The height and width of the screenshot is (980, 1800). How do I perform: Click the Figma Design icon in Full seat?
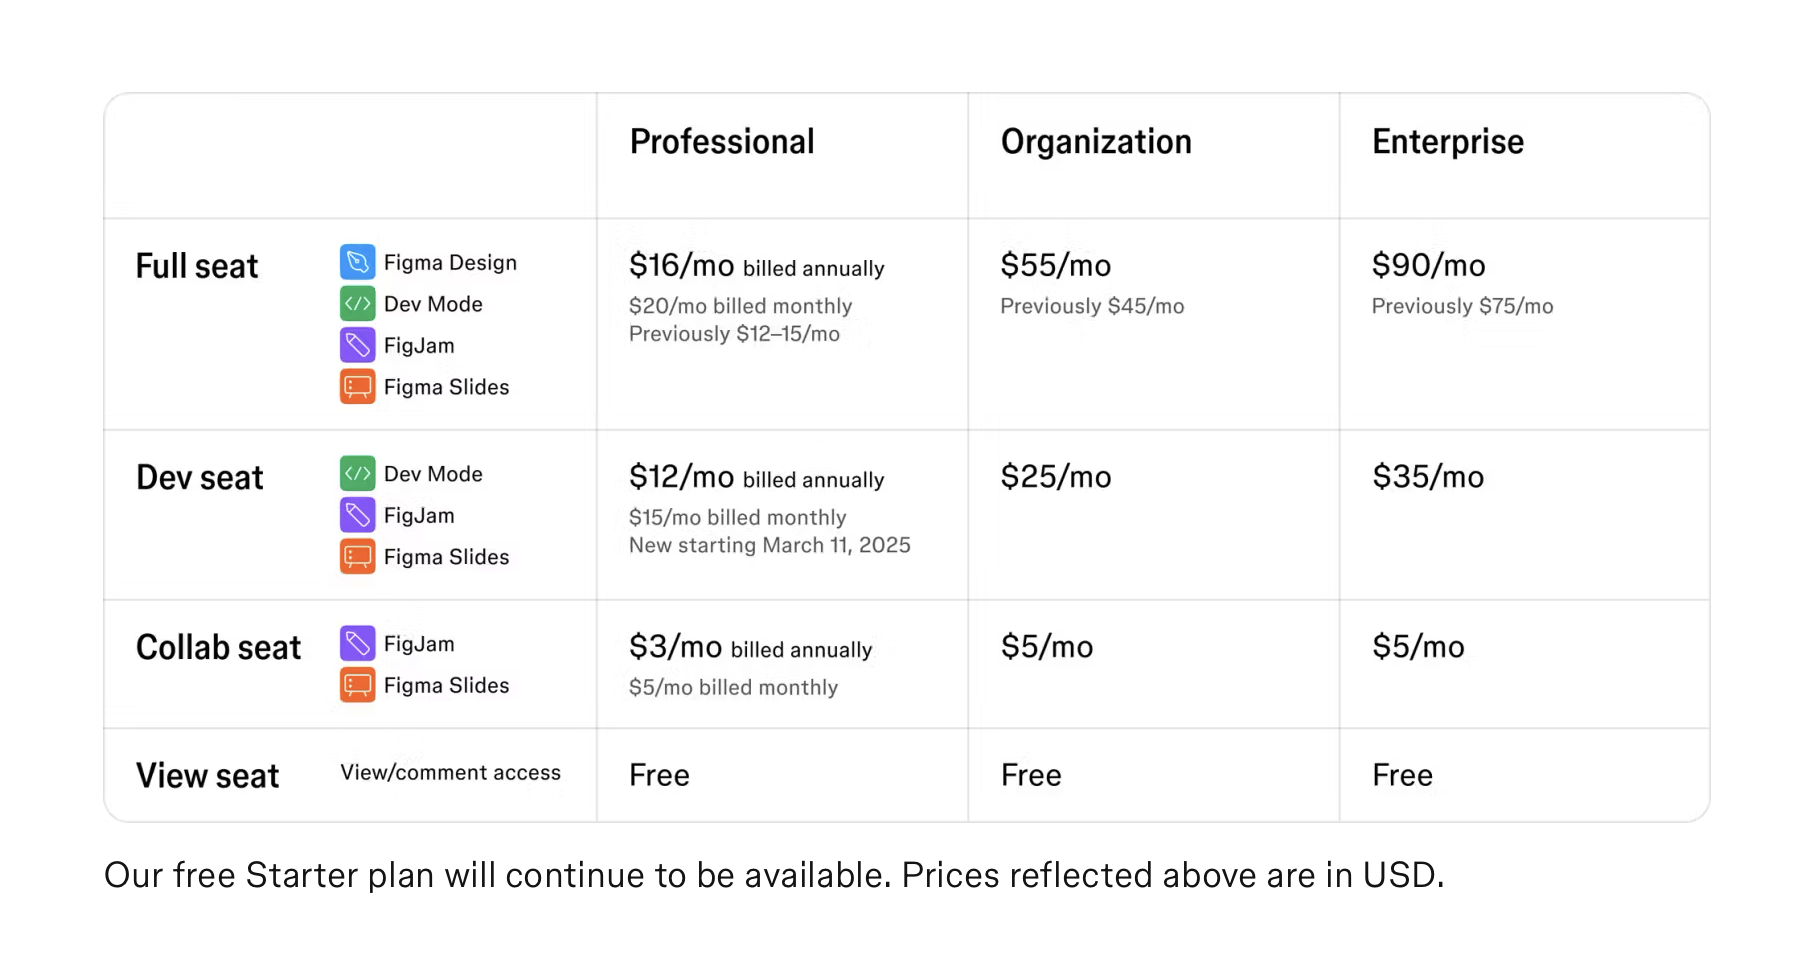(357, 262)
